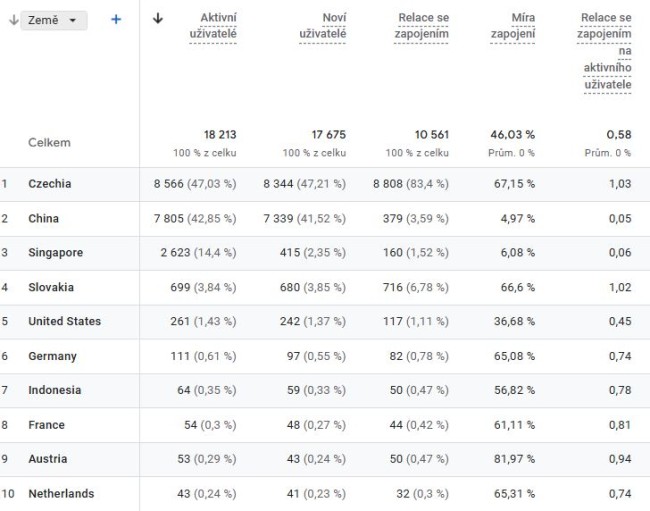Click descending sort arrow for Aktivní uživatelé
Image resolution: width=650 pixels, height=511 pixels.
(158, 18)
